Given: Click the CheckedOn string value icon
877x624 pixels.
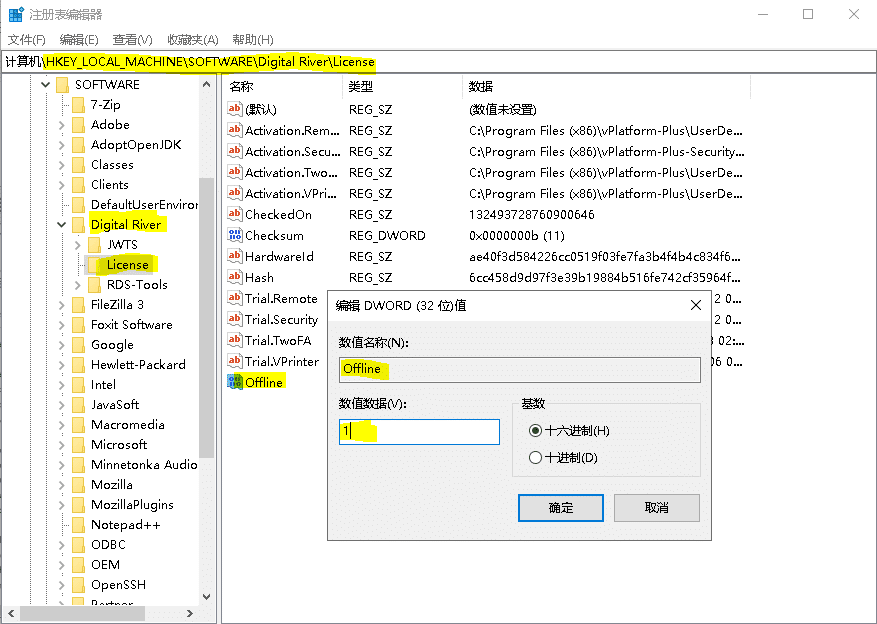Looking at the screenshot, I should point(236,215).
